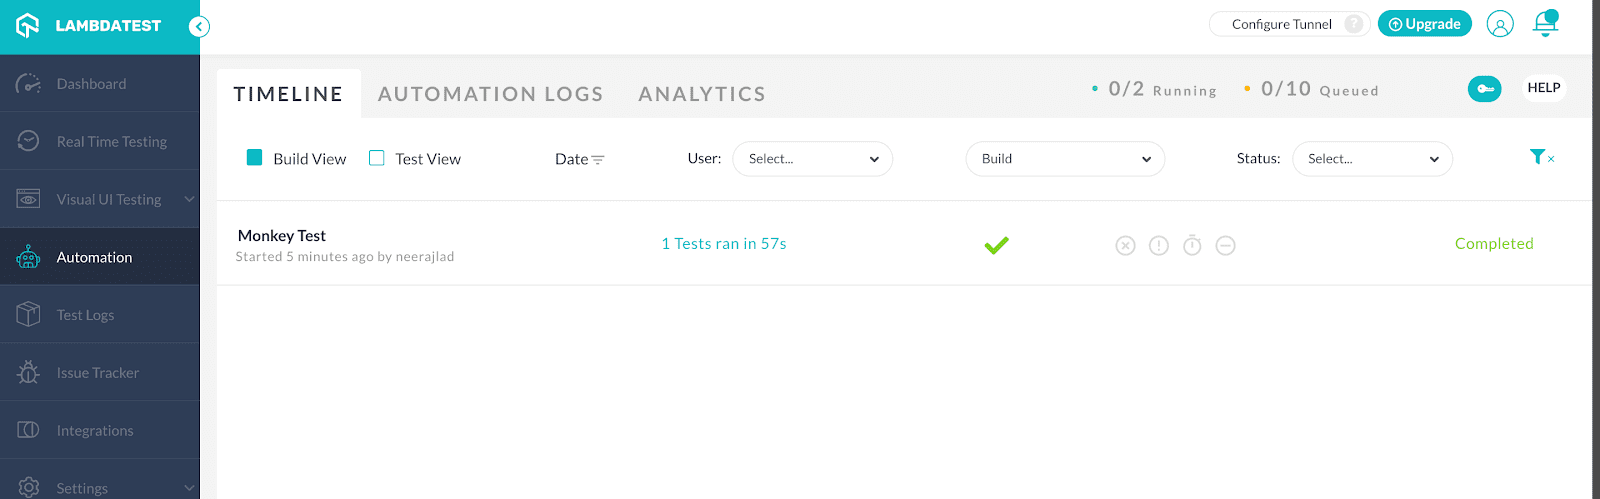Screen dimensions: 1600x499
Task: Click the cancelled X status icon
Action: [1125, 245]
